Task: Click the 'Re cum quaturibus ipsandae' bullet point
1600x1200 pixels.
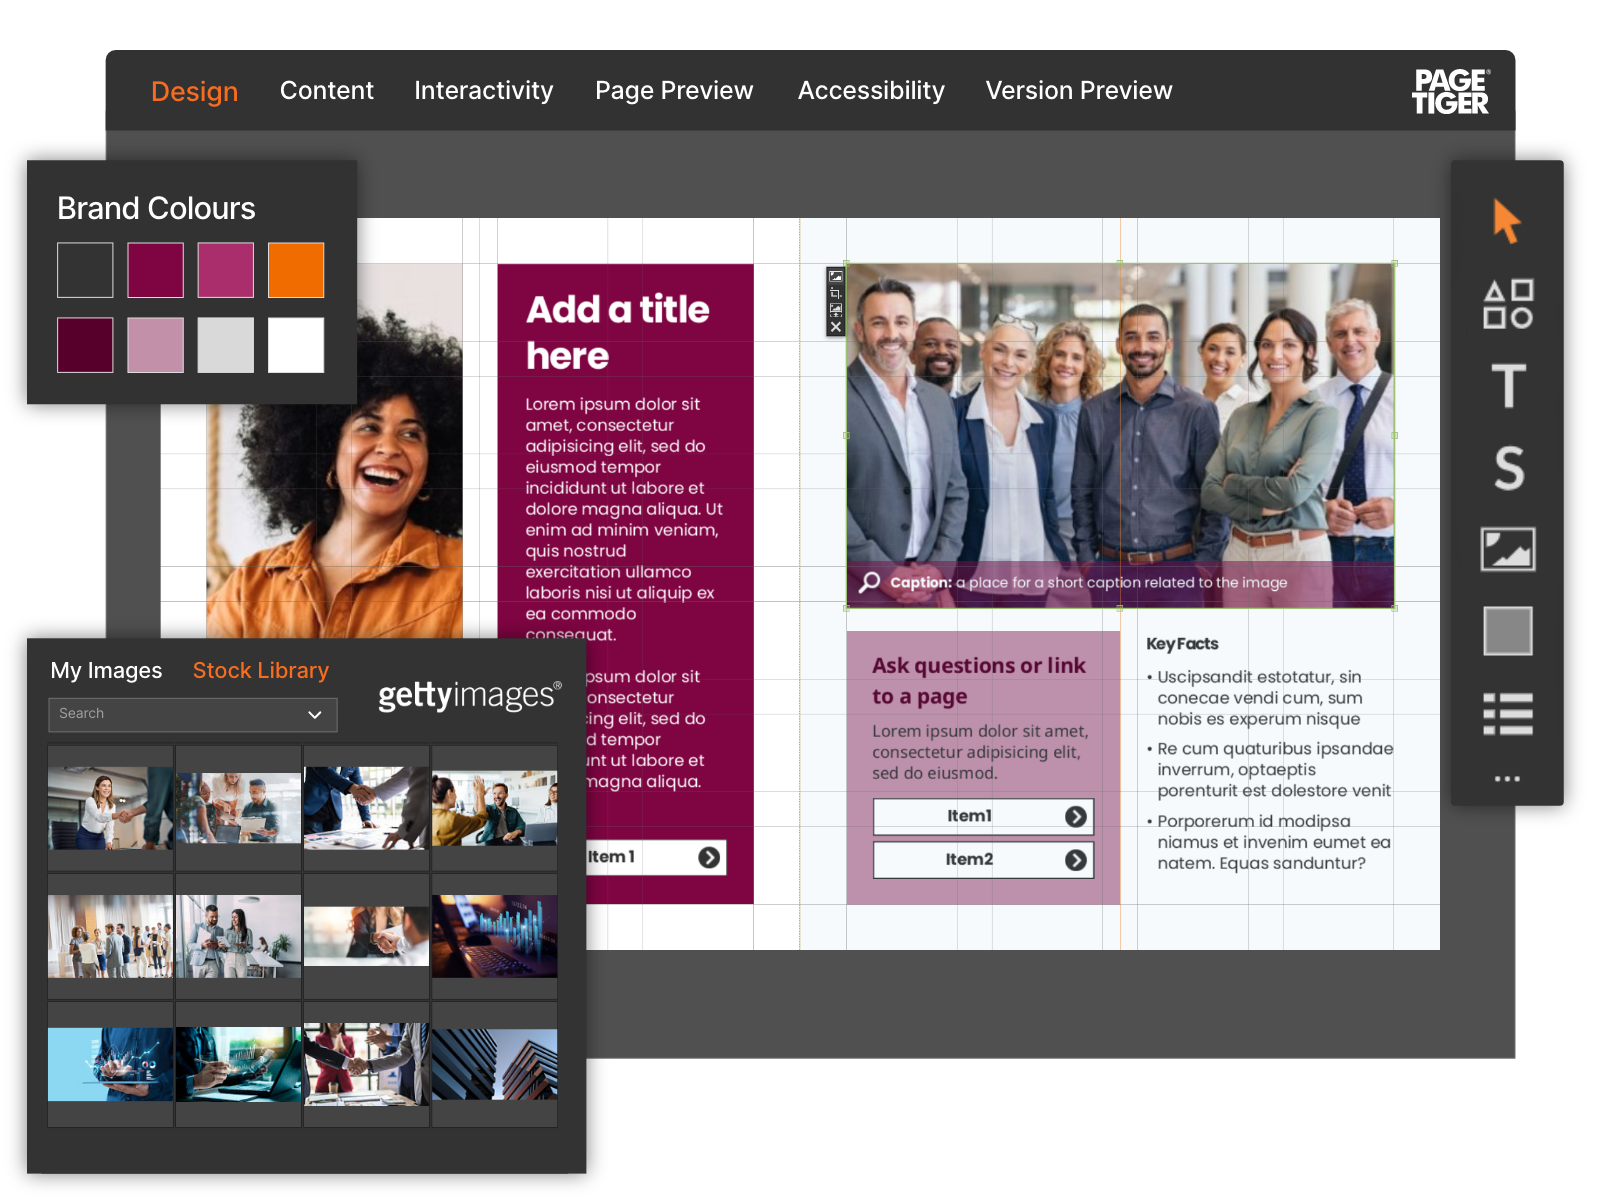Action: [1270, 770]
